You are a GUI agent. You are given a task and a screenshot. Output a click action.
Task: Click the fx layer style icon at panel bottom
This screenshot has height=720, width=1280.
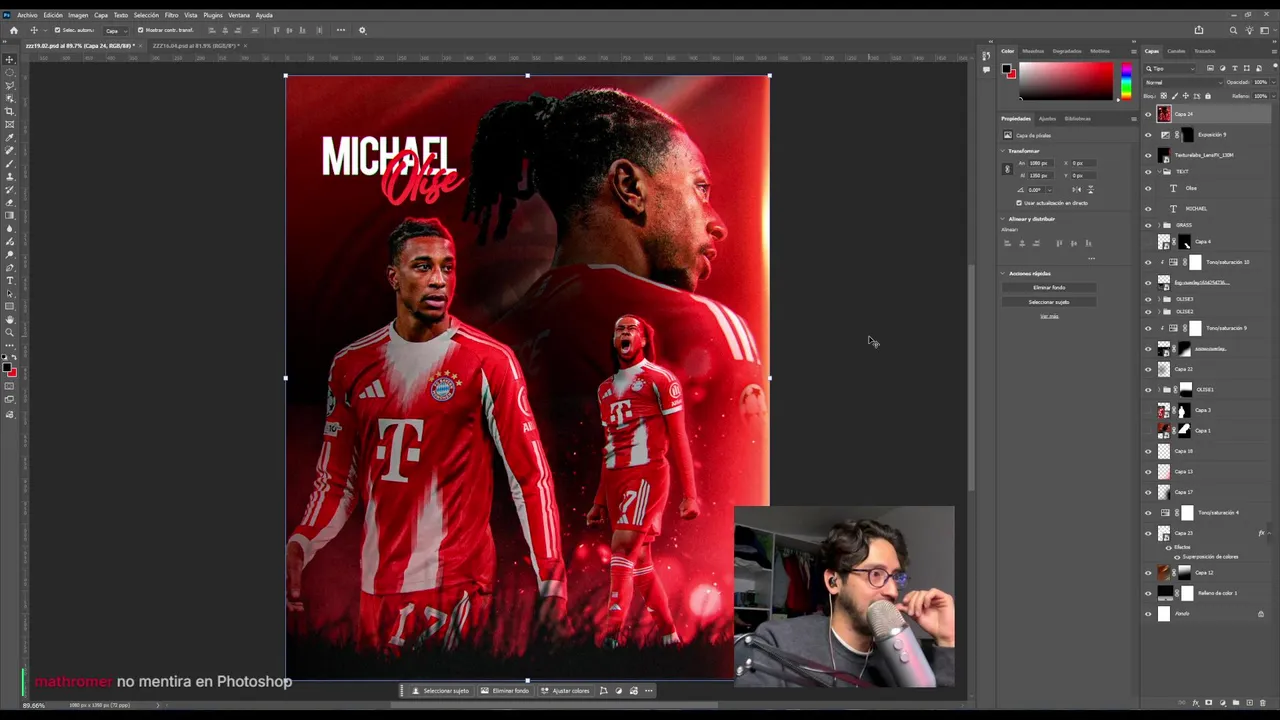pyautogui.click(x=1195, y=703)
